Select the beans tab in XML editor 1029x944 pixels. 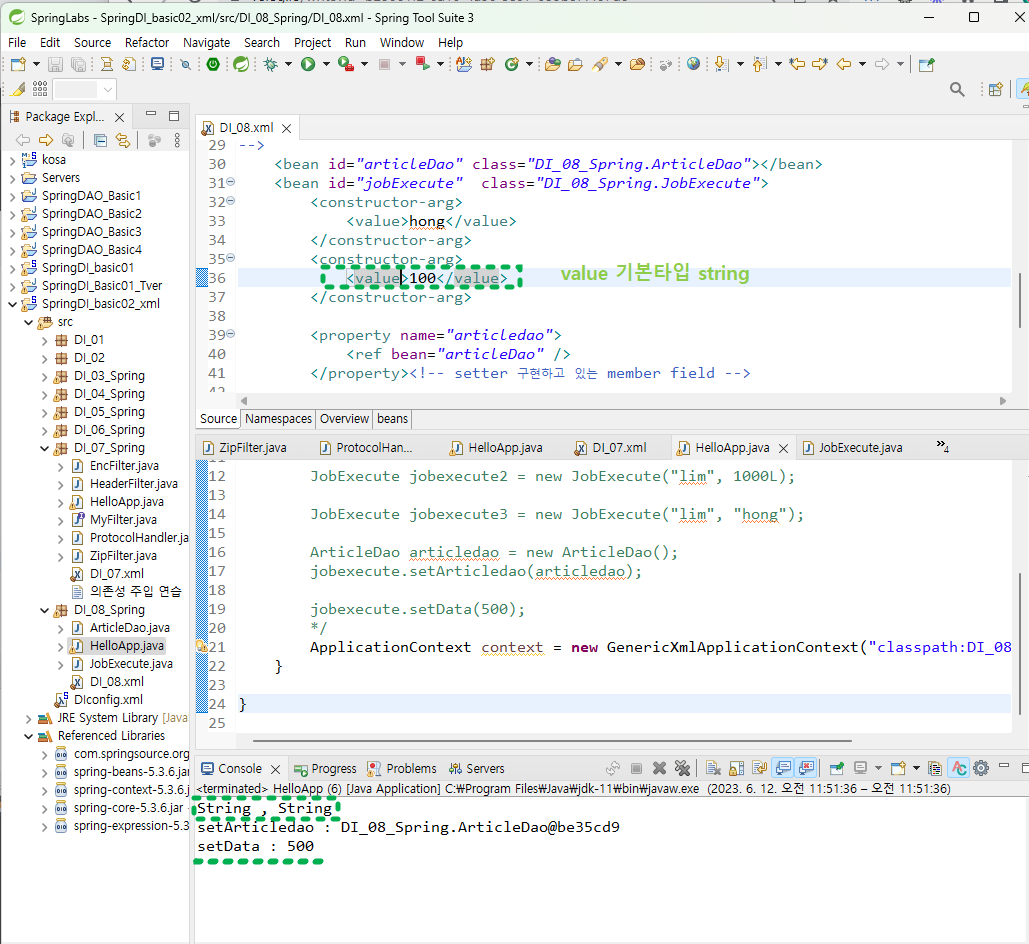(x=392, y=419)
